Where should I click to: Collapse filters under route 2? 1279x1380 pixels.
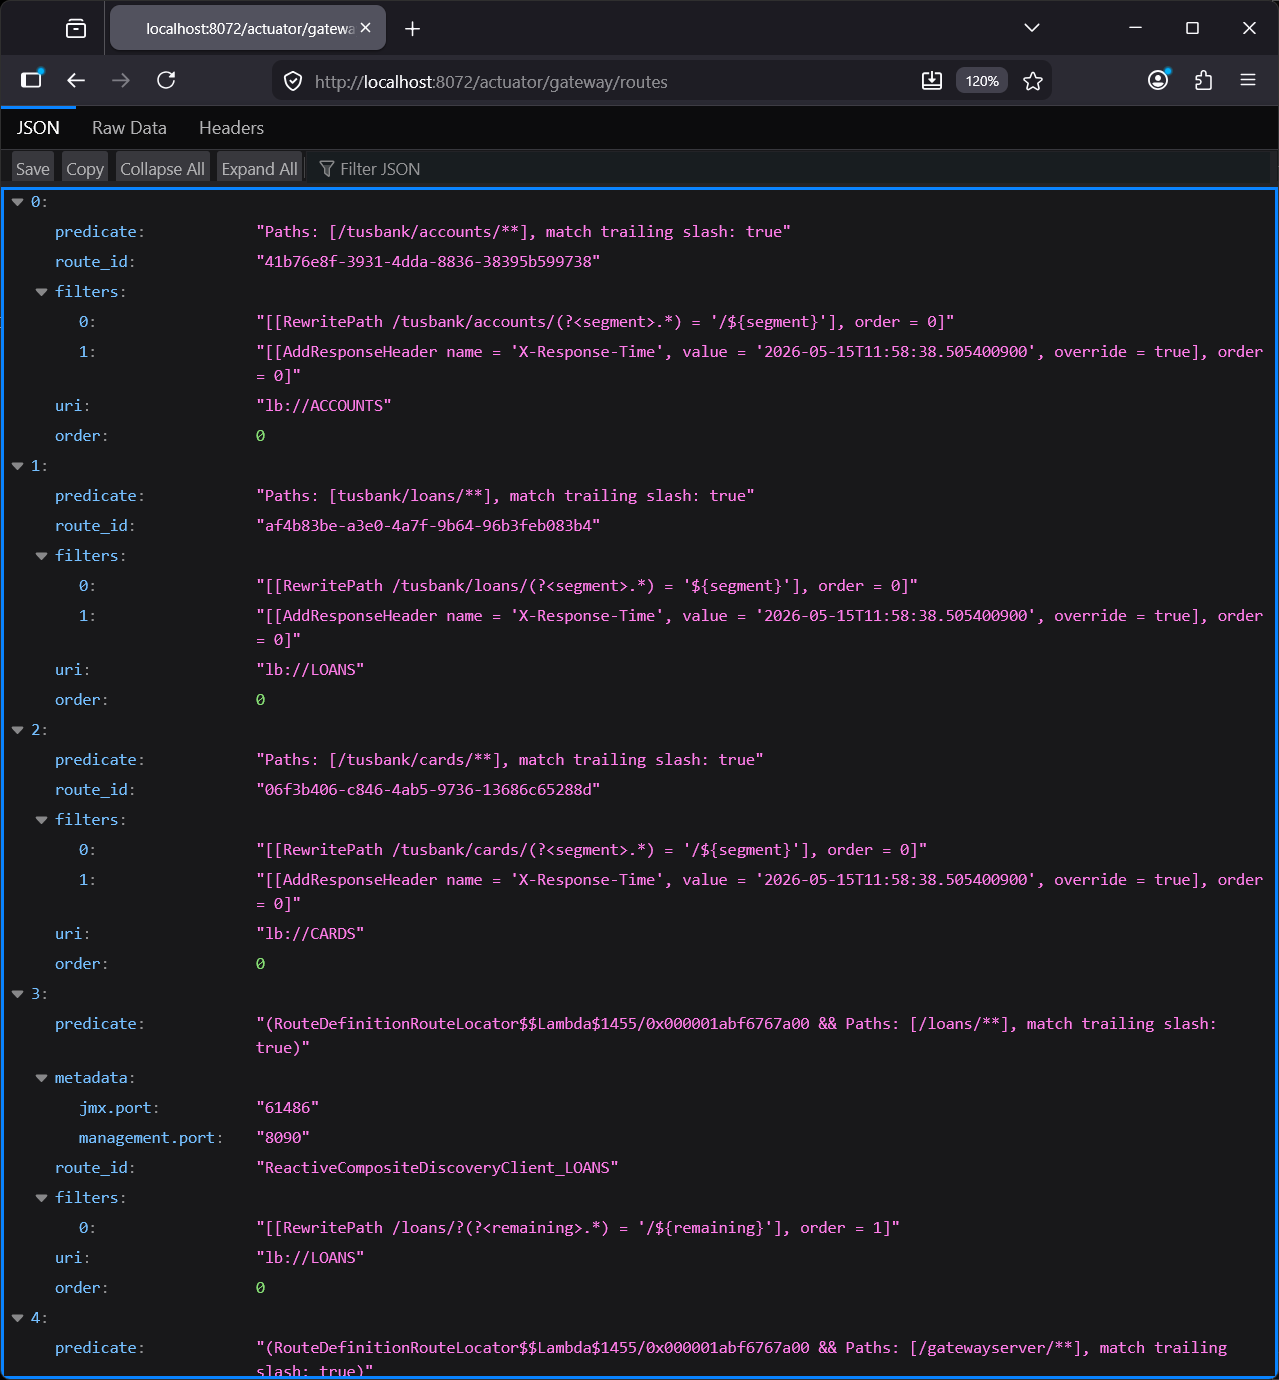[41, 820]
